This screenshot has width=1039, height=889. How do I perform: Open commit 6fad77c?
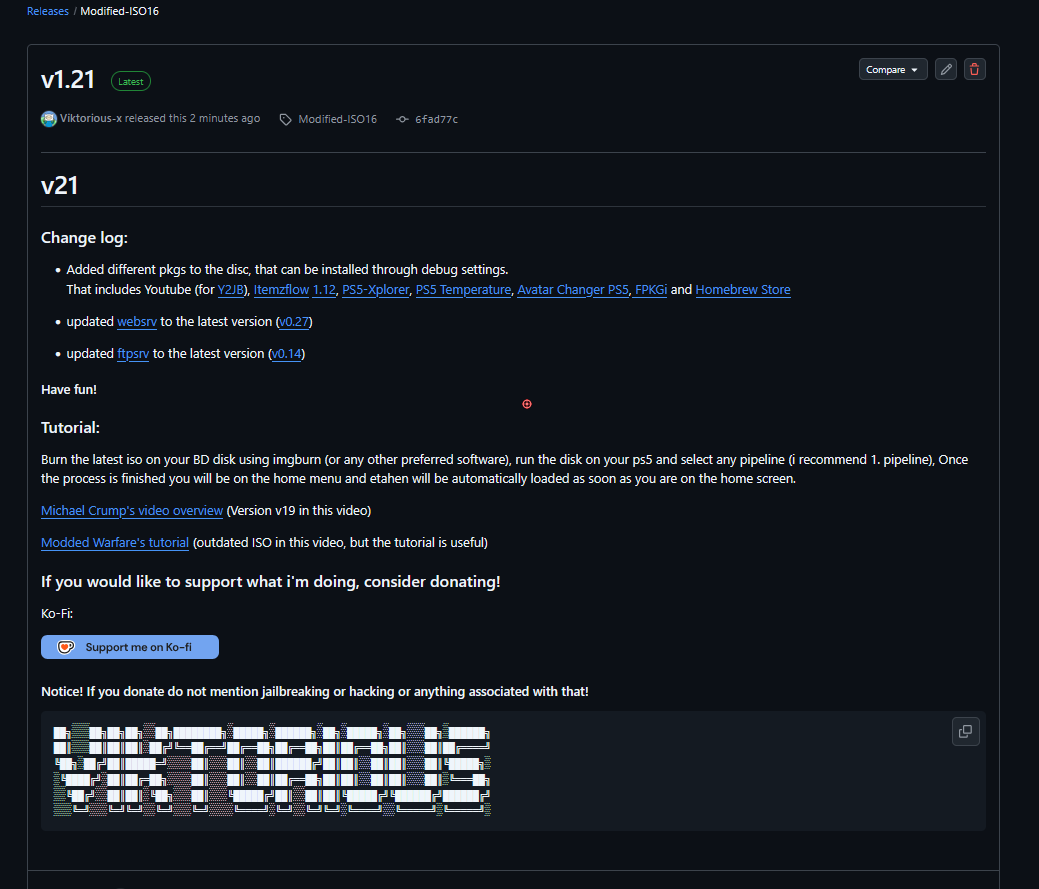[436, 119]
